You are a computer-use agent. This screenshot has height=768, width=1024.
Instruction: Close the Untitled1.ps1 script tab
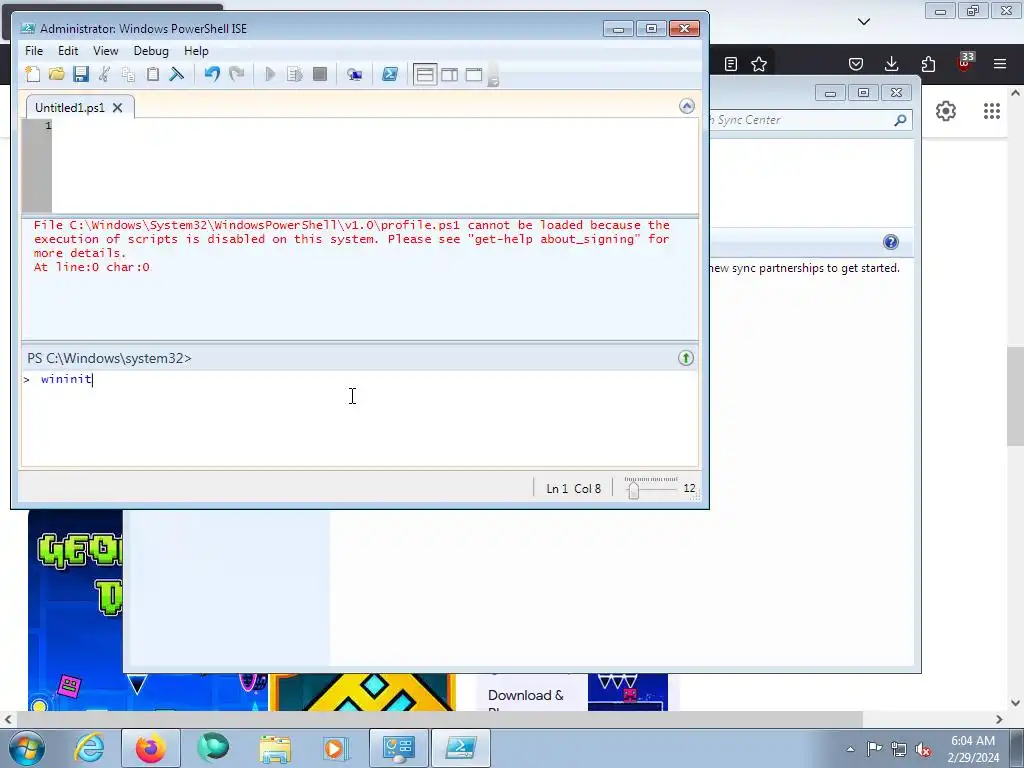tap(118, 108)
